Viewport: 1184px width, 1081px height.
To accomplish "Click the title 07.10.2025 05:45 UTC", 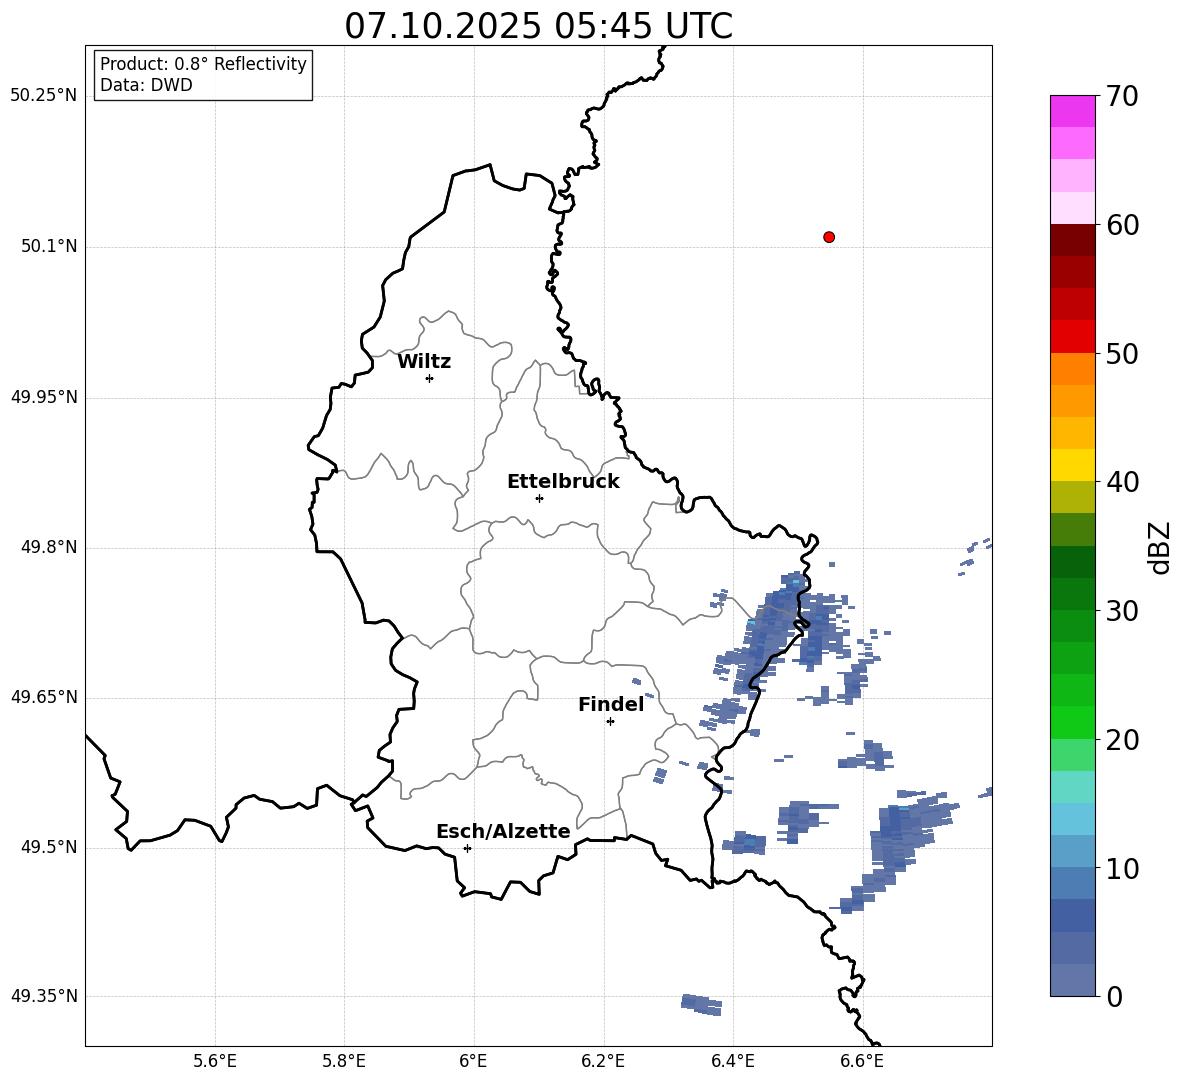I will [538, 26].
